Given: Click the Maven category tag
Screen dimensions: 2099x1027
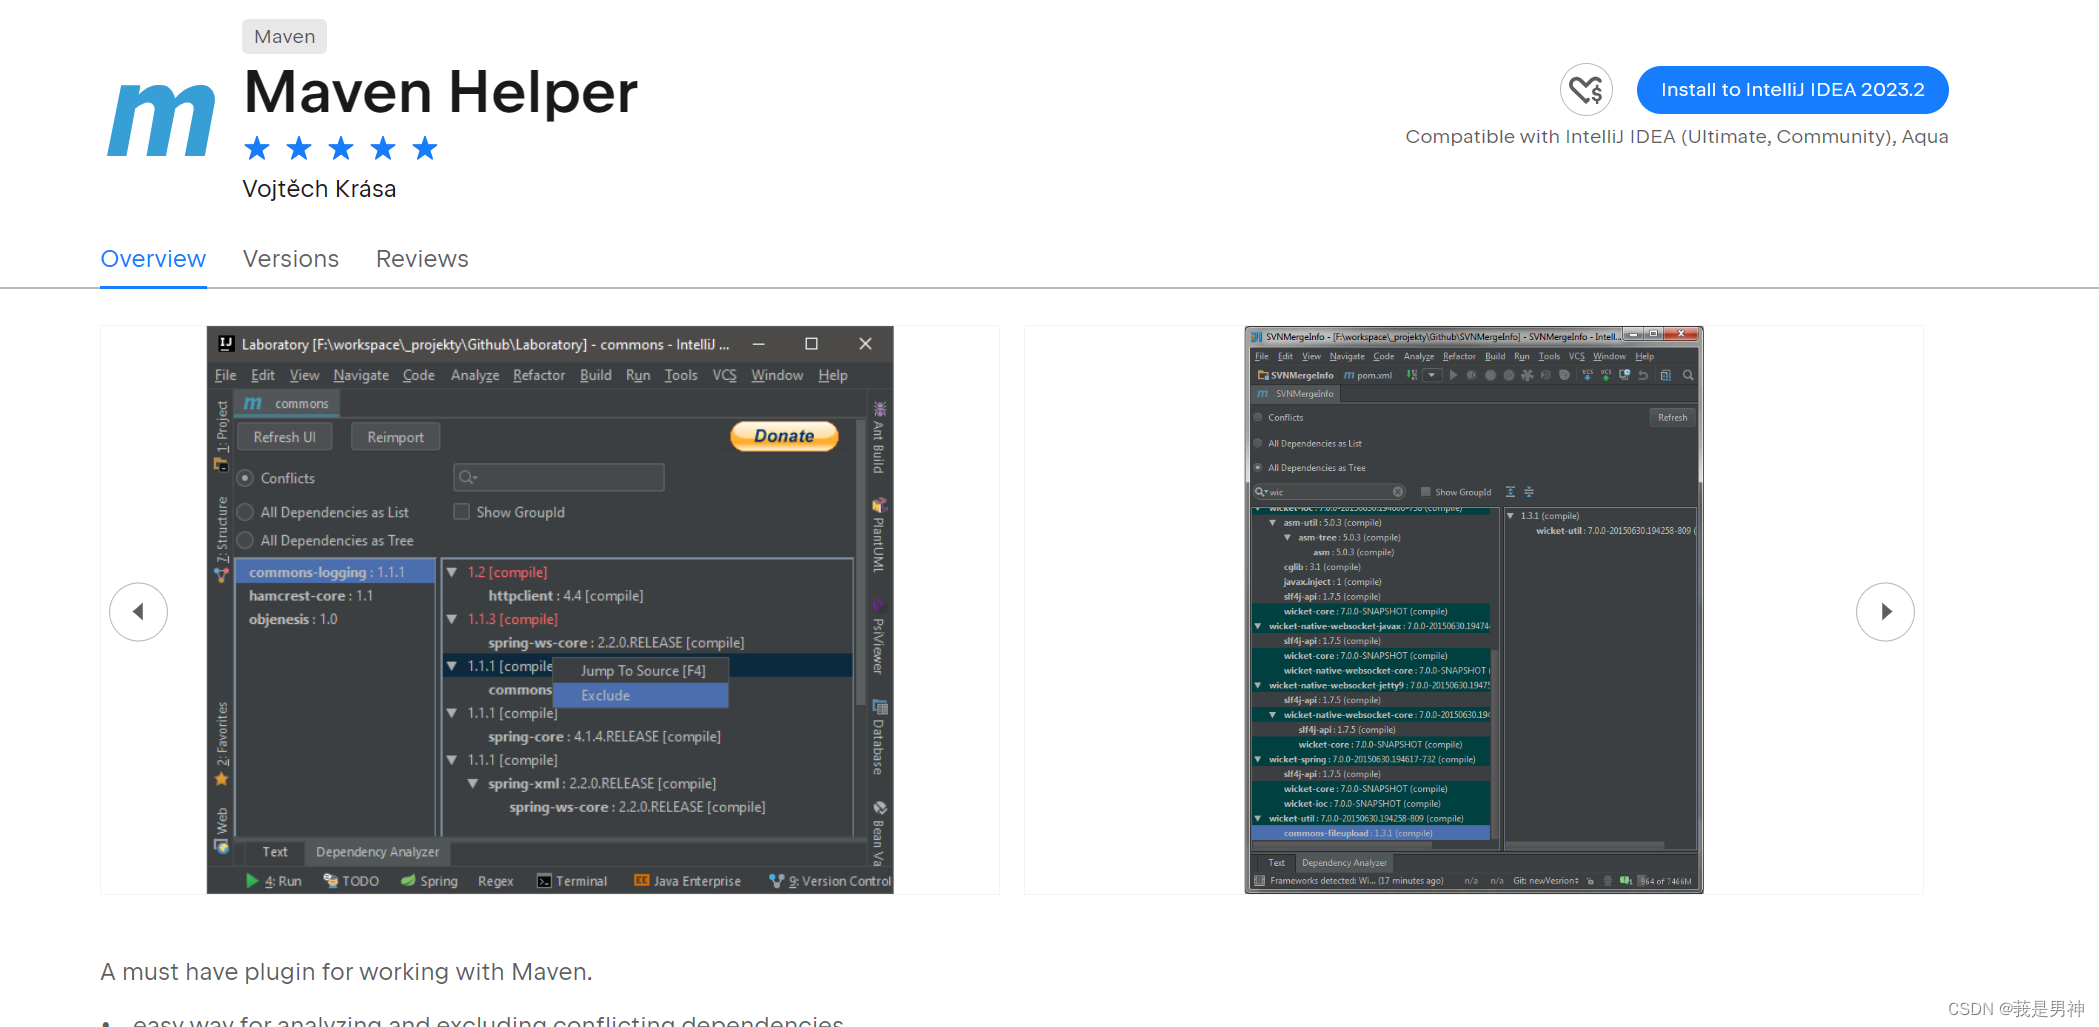Looking at the screenshot, I should [284, 37].
